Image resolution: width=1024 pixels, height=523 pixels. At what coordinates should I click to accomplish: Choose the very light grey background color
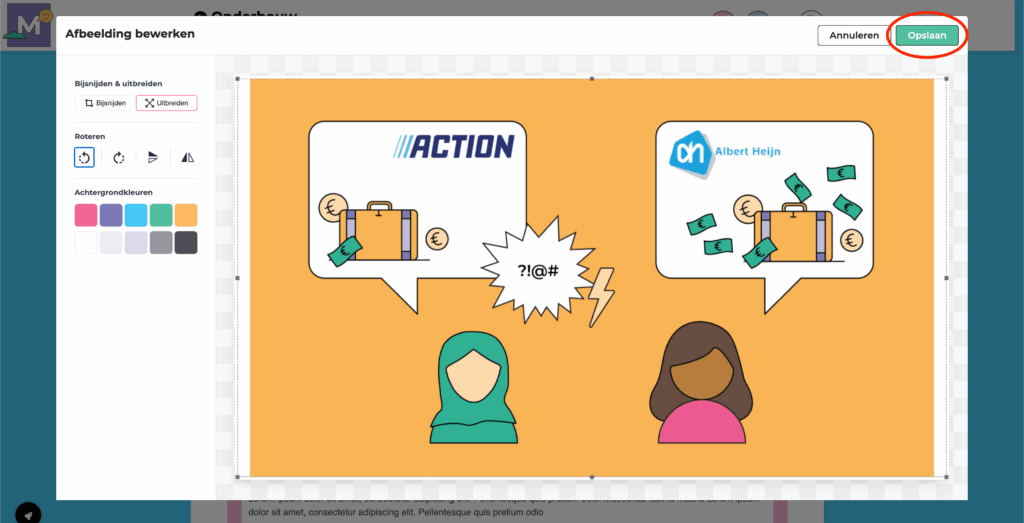tap(111, 242)
